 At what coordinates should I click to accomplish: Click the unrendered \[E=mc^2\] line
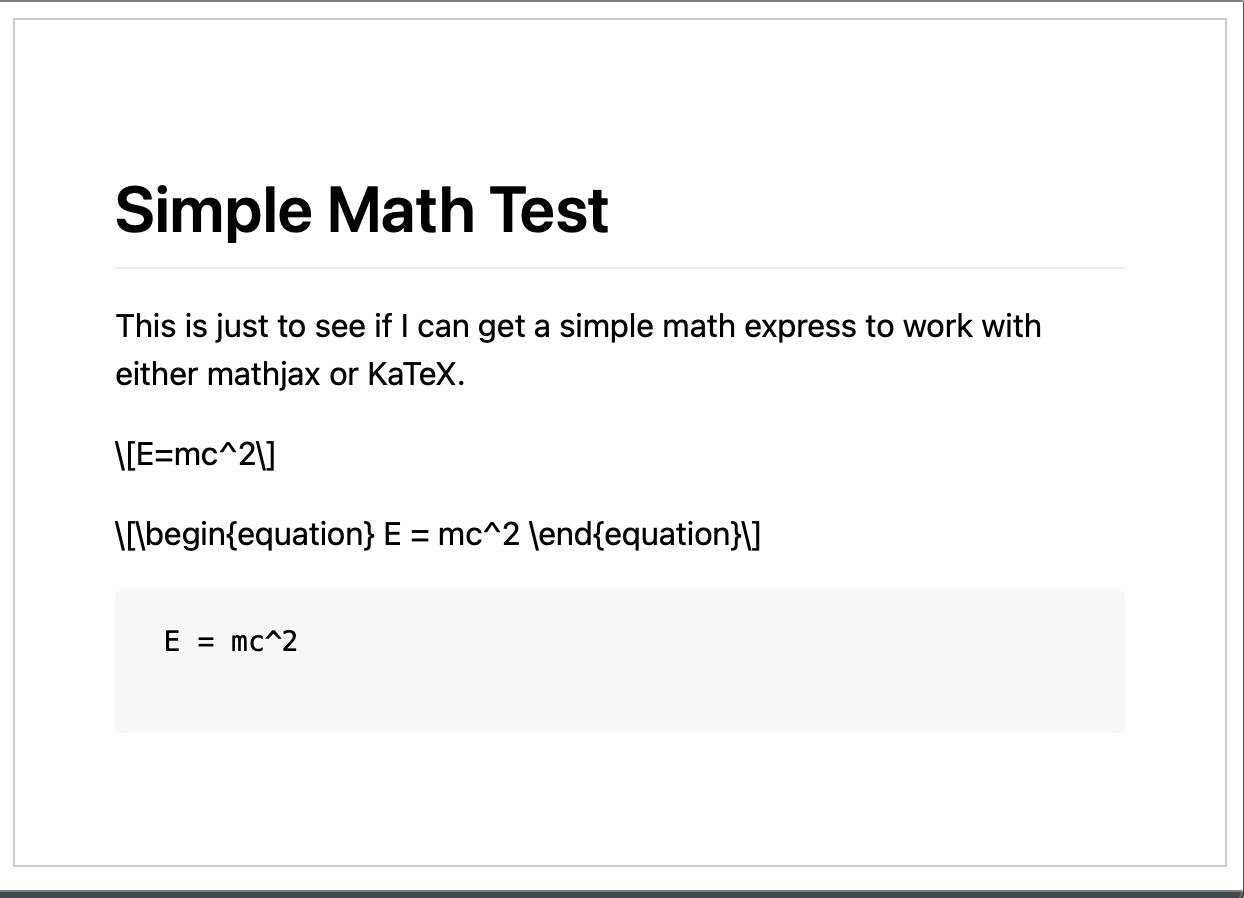[195, 456]
